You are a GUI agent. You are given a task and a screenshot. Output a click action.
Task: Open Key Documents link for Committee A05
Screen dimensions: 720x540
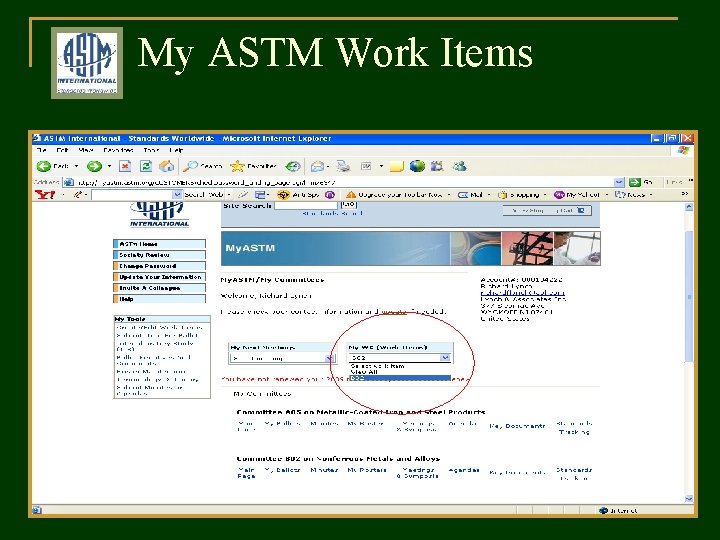(x=517, y=426)
